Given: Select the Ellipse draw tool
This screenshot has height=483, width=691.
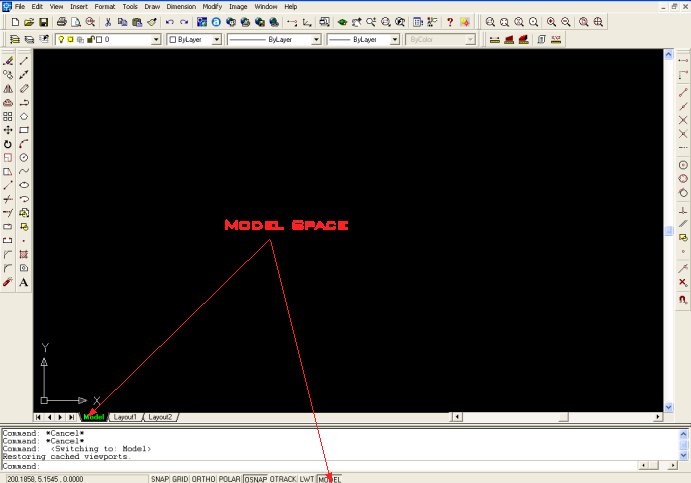Looking at the screenshot, I should coord(24,185).
